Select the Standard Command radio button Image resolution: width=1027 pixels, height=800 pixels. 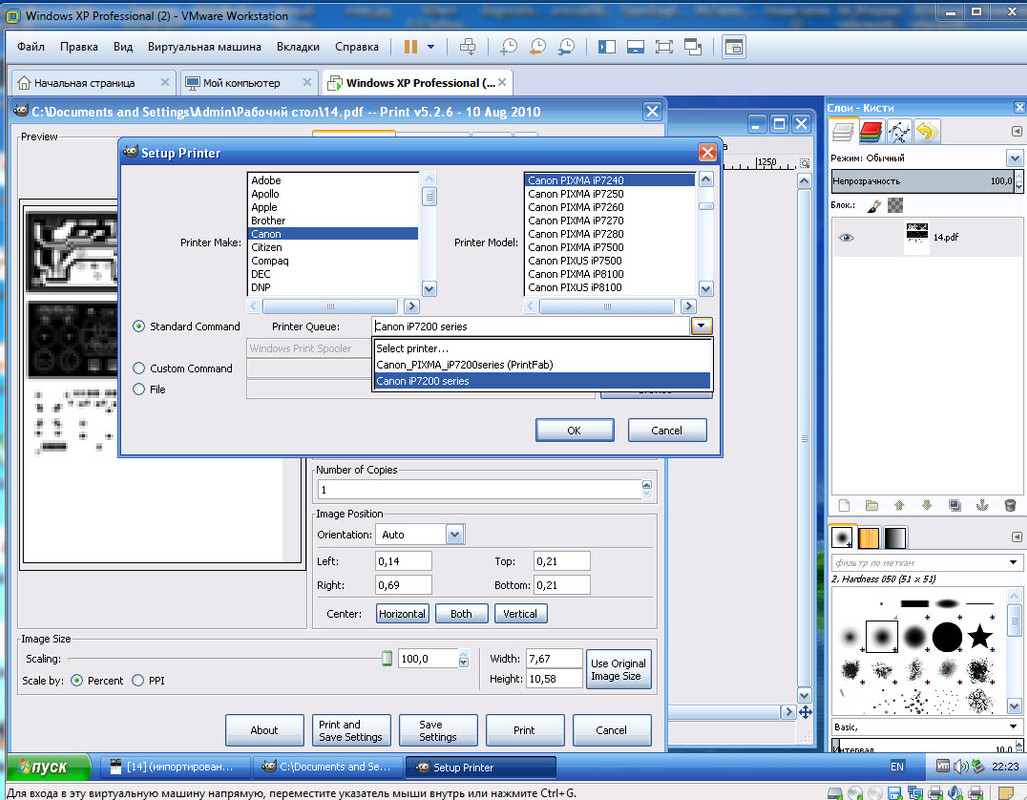click(139, 326)
